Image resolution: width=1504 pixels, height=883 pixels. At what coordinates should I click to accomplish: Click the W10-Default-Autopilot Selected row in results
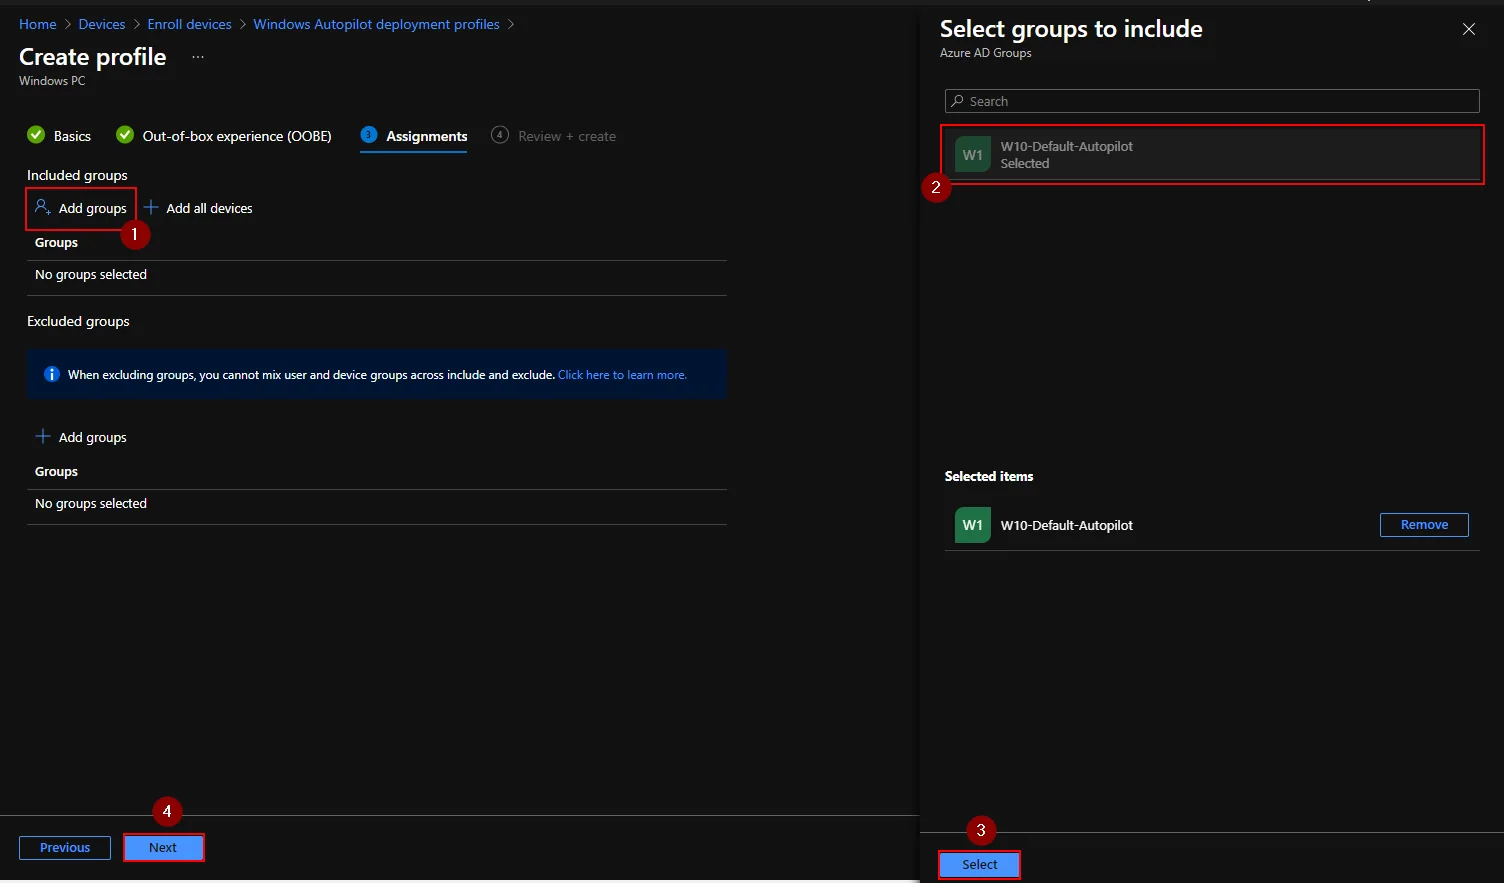[1212, 155]
